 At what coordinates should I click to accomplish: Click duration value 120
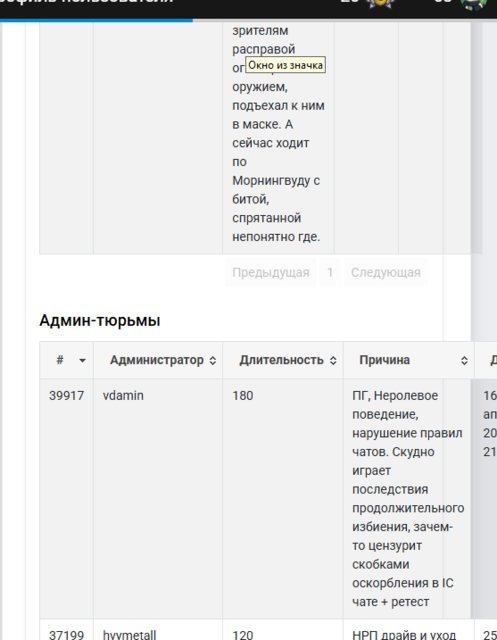pos(243,635)
